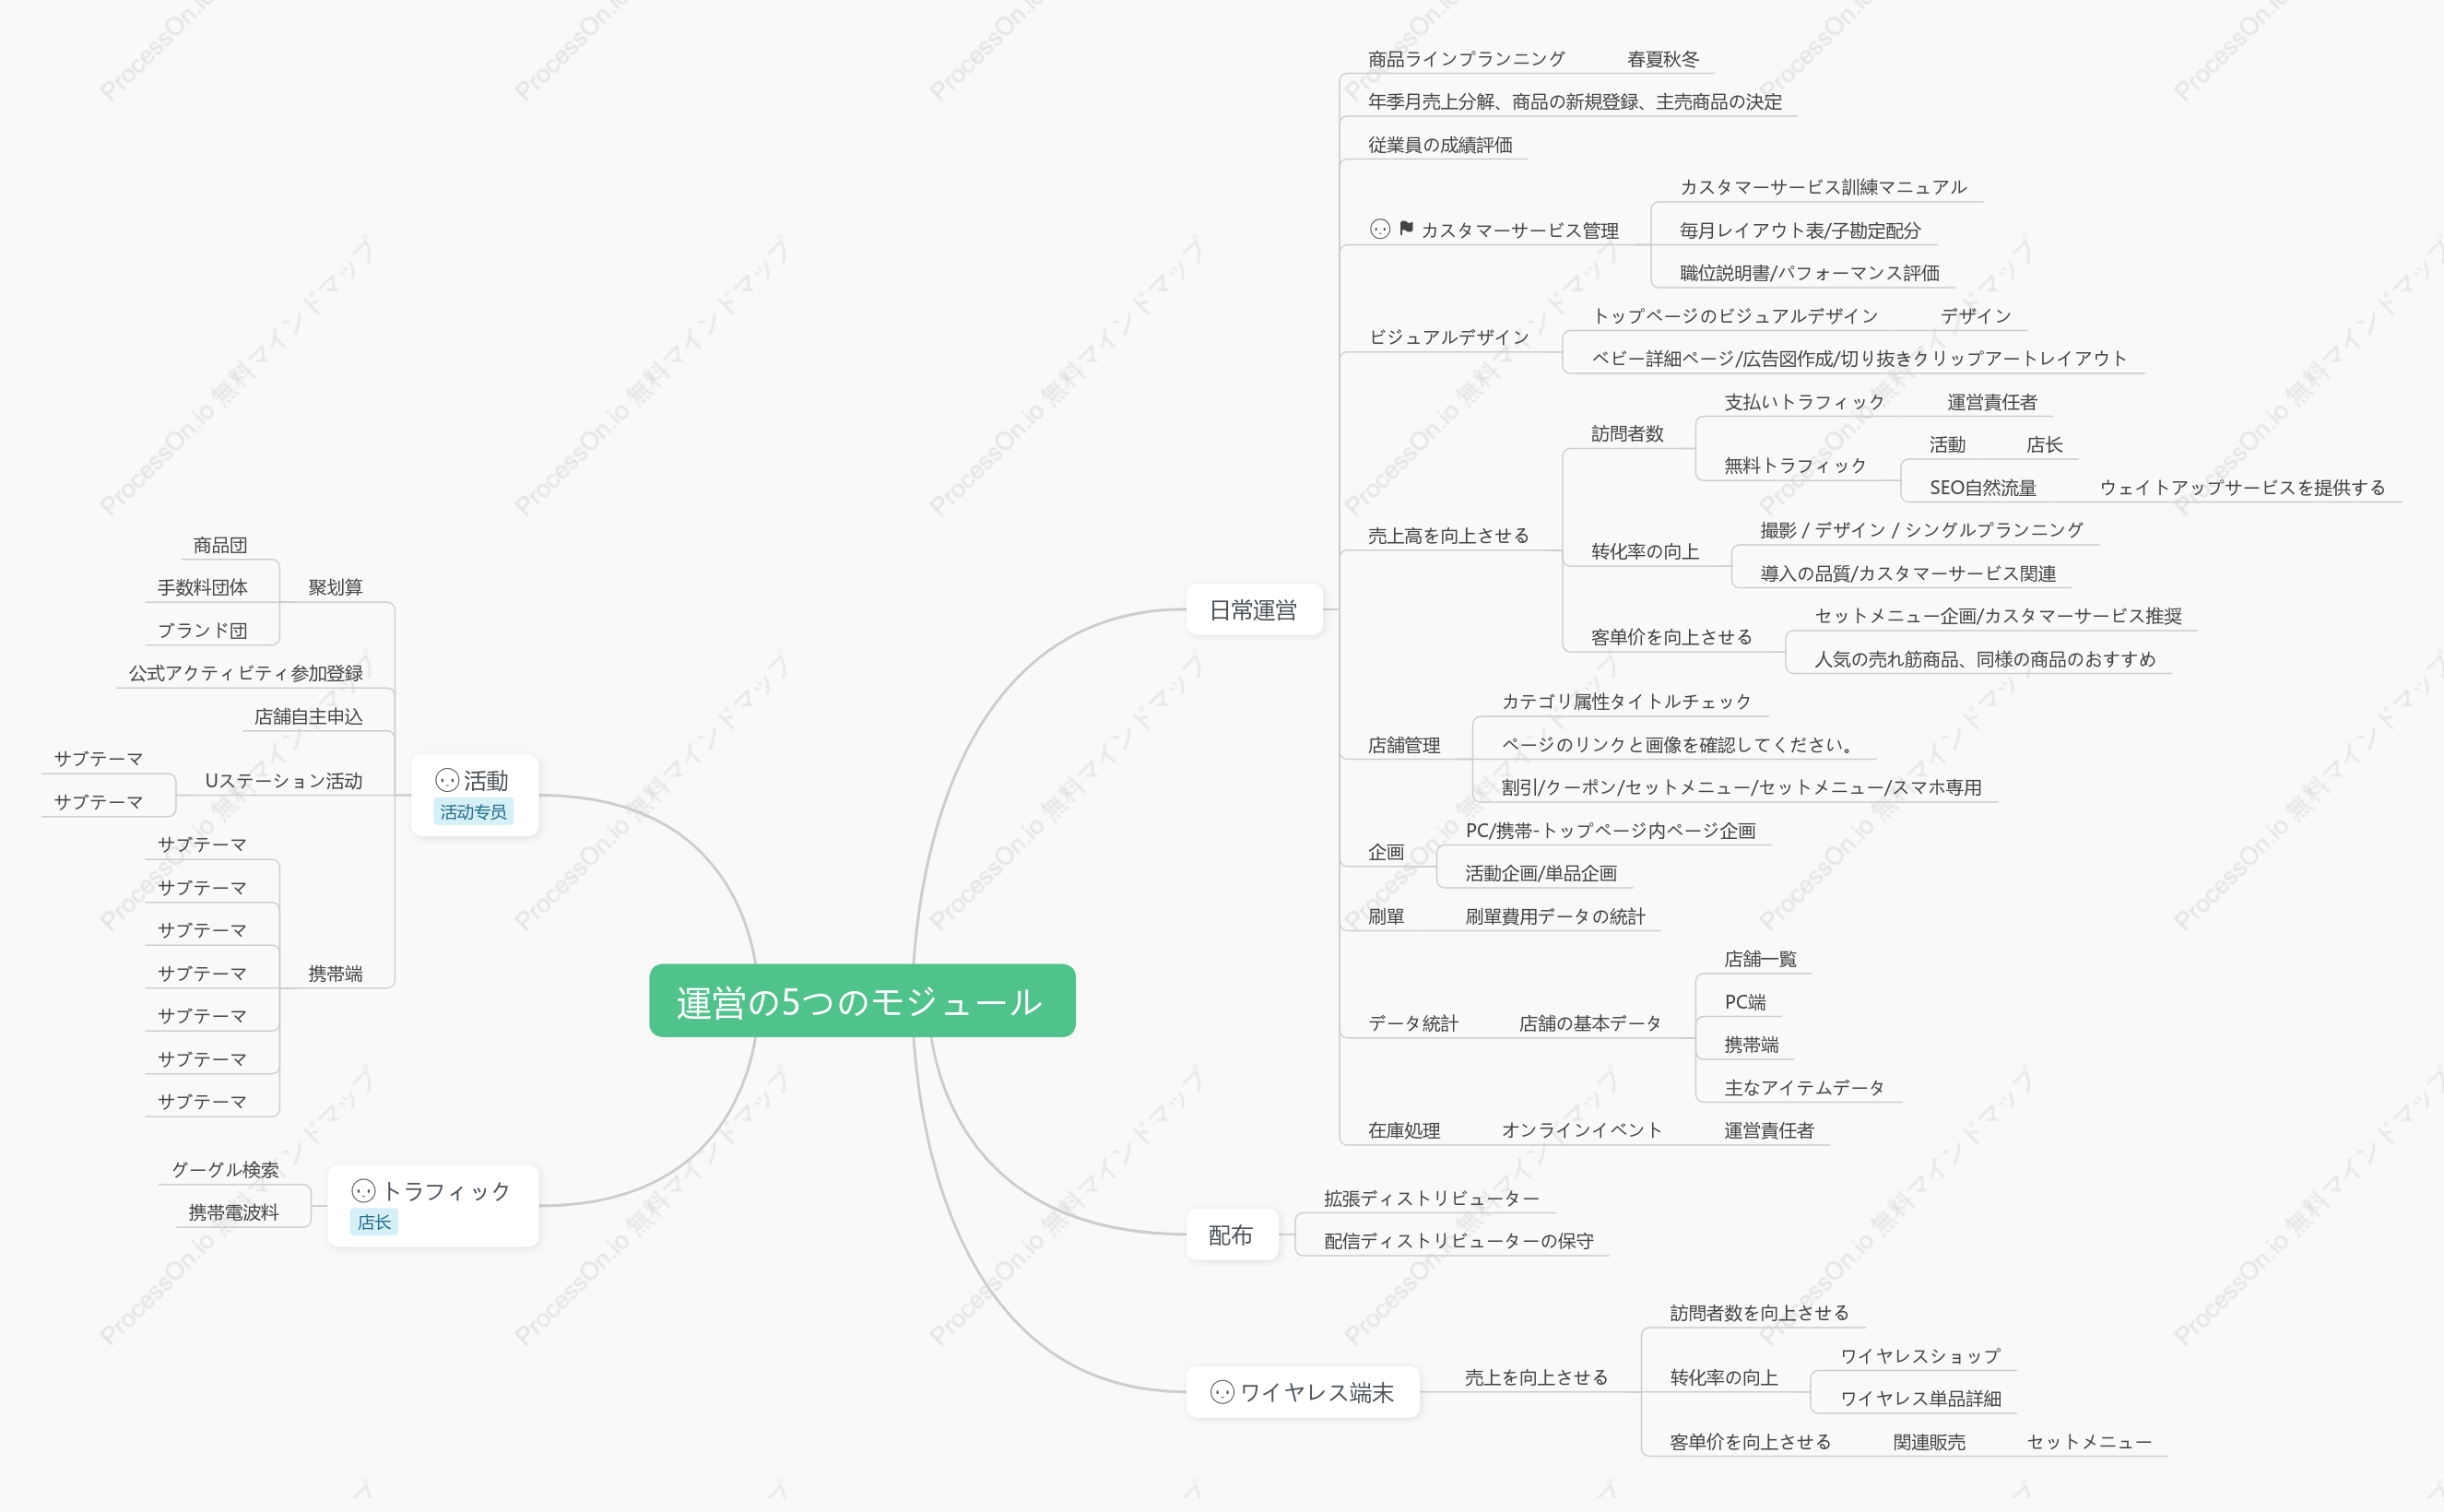Select the 訪問者数を向上させる subtopic
This screenshot has width=2444, height=1512.
pos(1759,1313)
